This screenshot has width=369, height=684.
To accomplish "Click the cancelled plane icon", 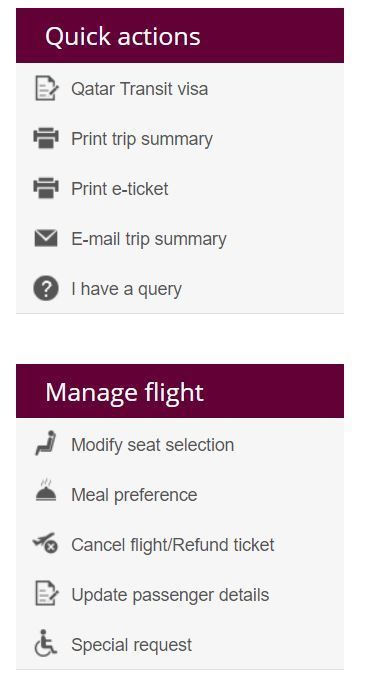I will (x=45, y=543).
